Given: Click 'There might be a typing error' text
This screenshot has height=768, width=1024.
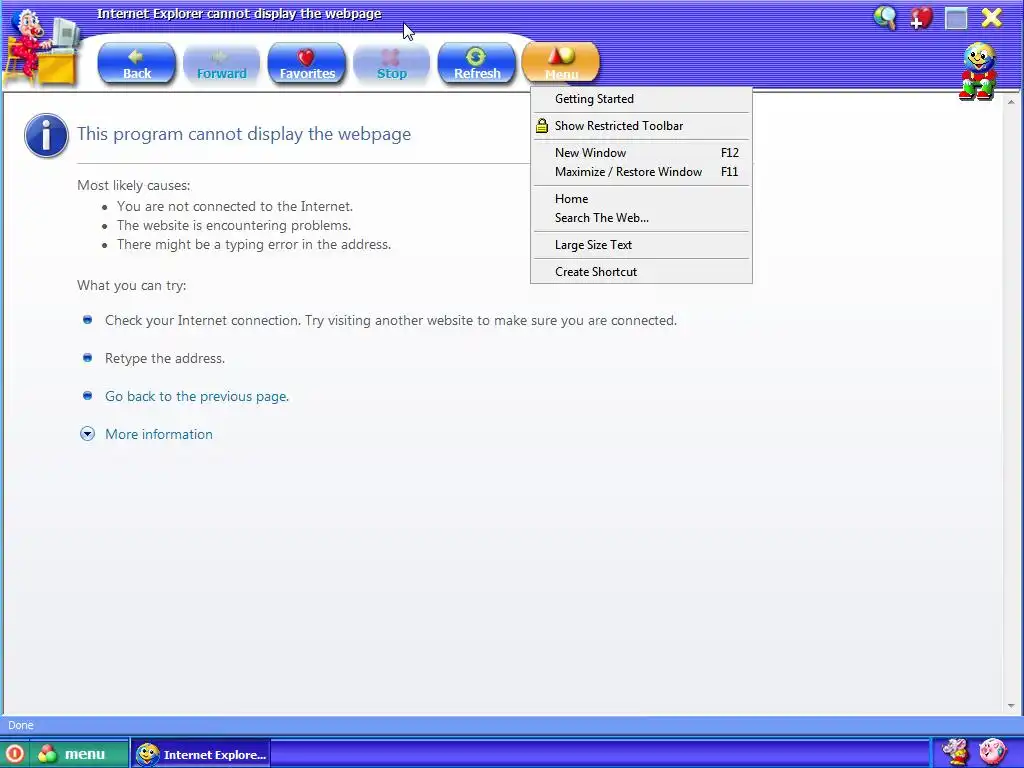Looking at the screenshot, I should pyautogui.click(x=254, y=244).
